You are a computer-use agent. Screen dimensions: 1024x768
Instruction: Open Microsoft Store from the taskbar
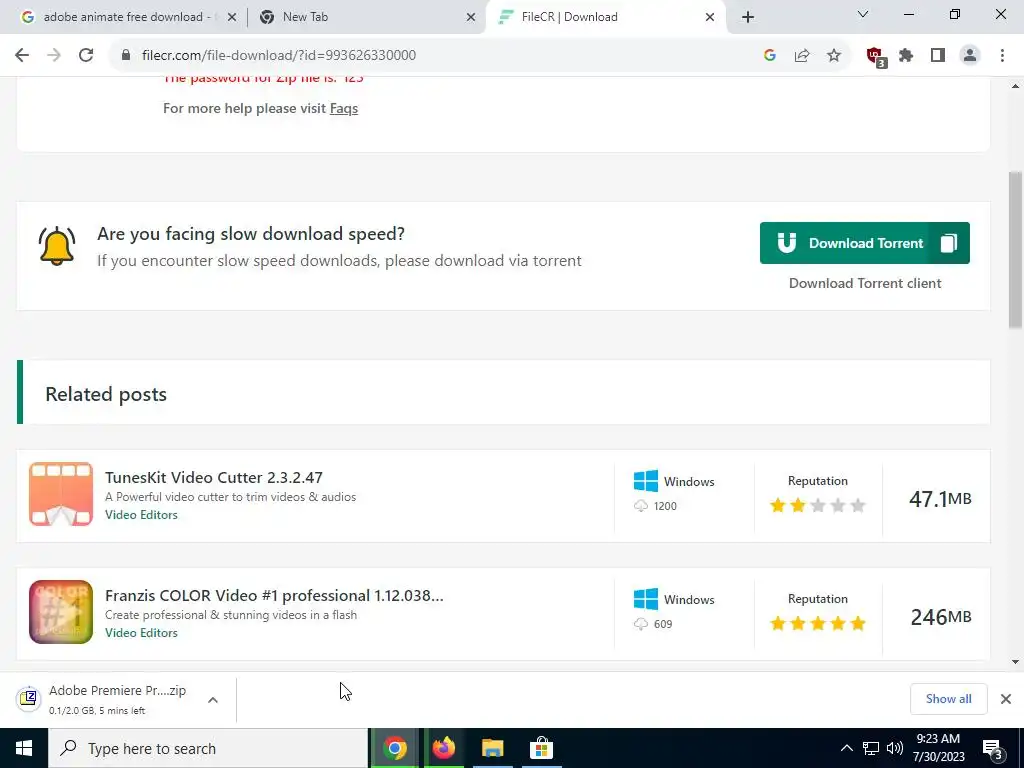[x=541, y=748]
